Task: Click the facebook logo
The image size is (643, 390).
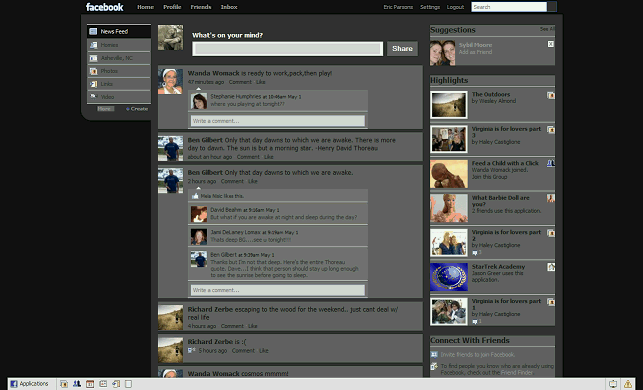Action: click(x=105, y=7)
